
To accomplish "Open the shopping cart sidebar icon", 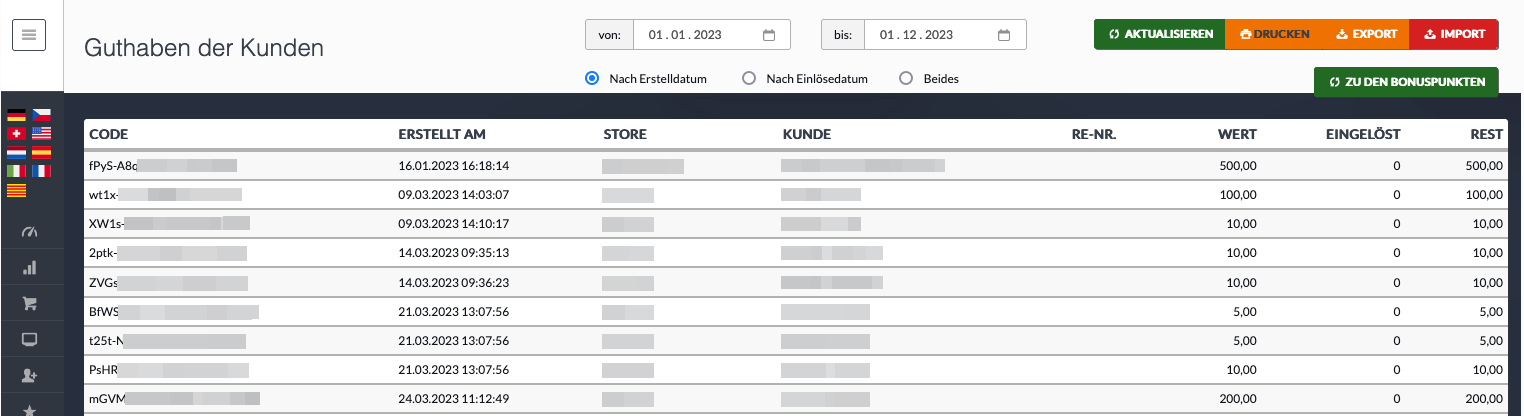I will (29, 304).
